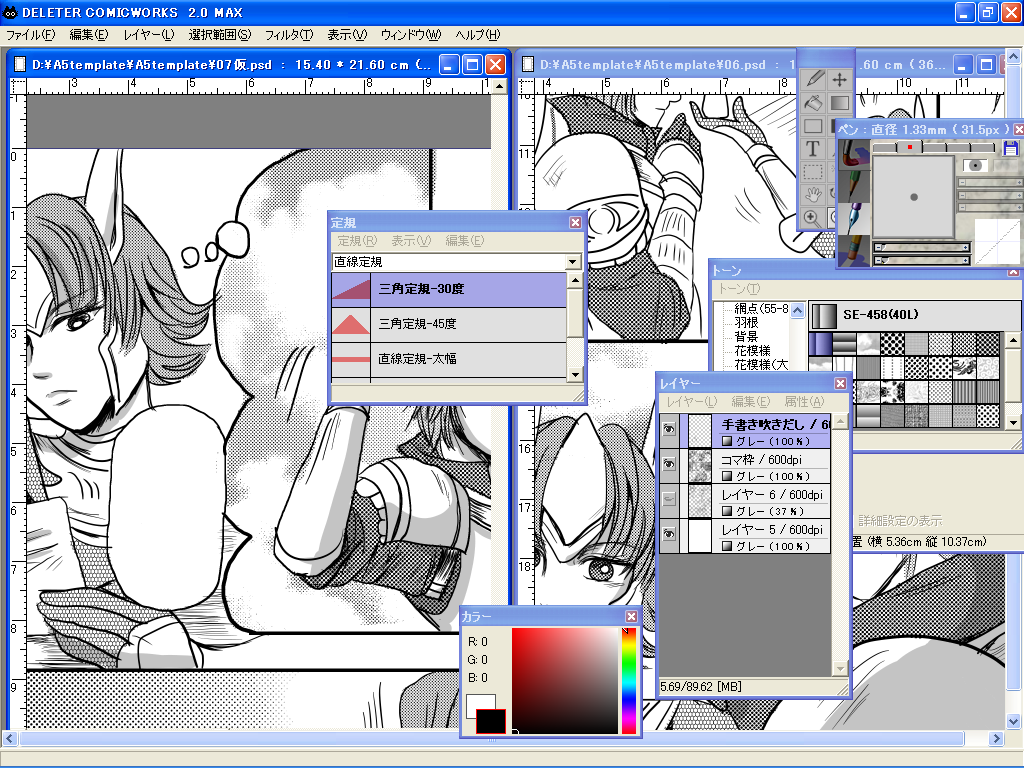The image size is (1024, 768).
Task: Select レイヤー 5 / 600dpi layer row
Action: coord(744,536)
